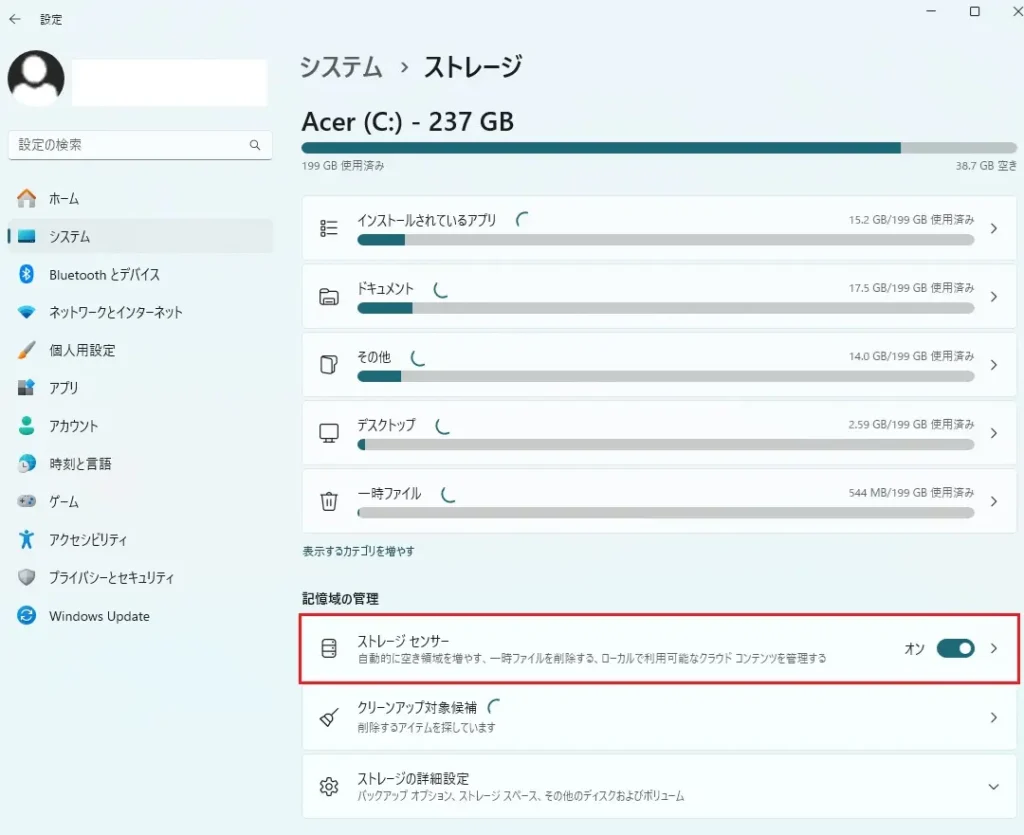Click the search magnifier icon
Screen dimensions: 1024x835
tap(255, 145)
